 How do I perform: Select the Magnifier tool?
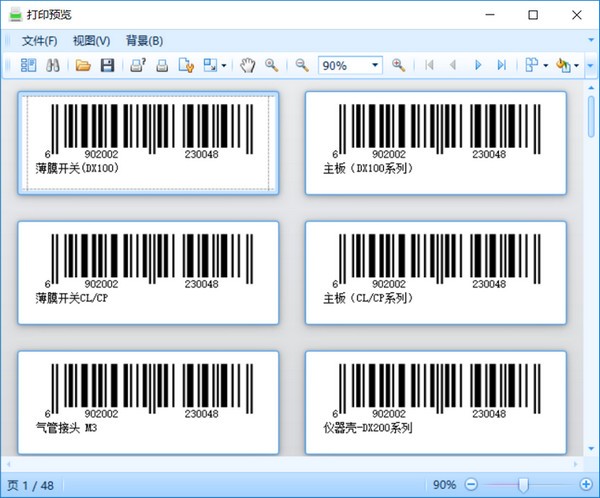click(272, 65)
